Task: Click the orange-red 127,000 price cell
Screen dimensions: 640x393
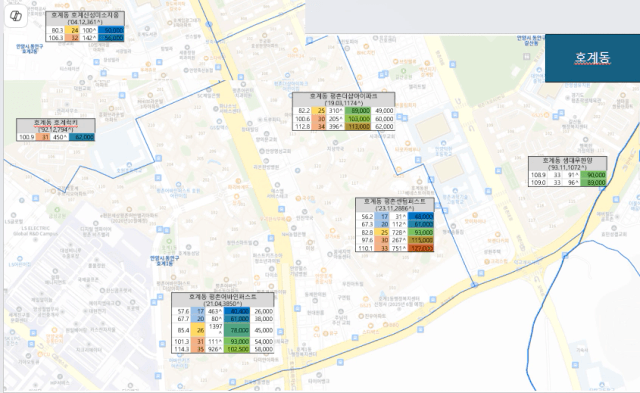Action: (420, 248)
